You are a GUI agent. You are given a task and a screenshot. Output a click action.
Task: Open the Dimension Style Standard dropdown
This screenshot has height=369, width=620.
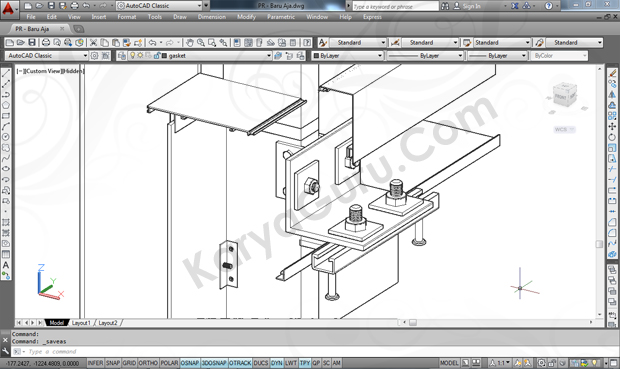click(430, 42)
